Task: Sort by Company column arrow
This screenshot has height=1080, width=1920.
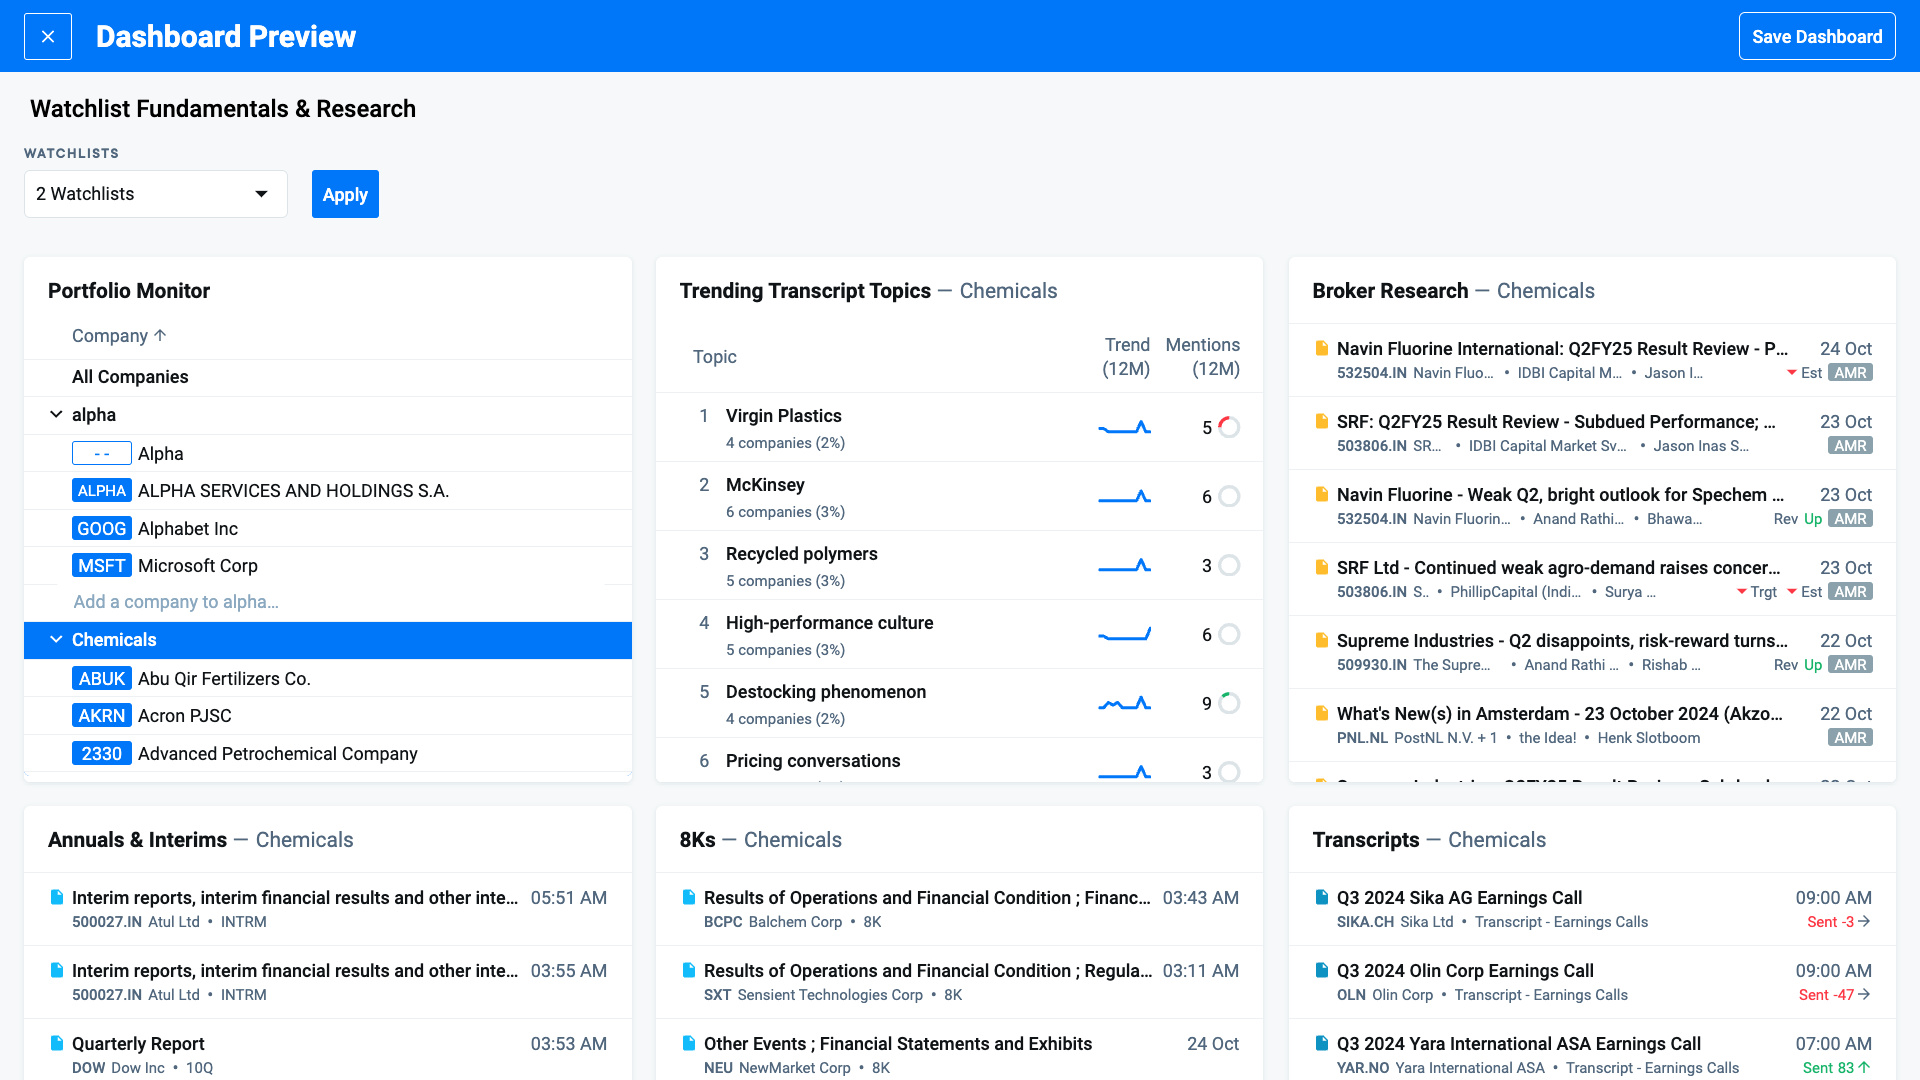Action: click(x=160, y=336)
